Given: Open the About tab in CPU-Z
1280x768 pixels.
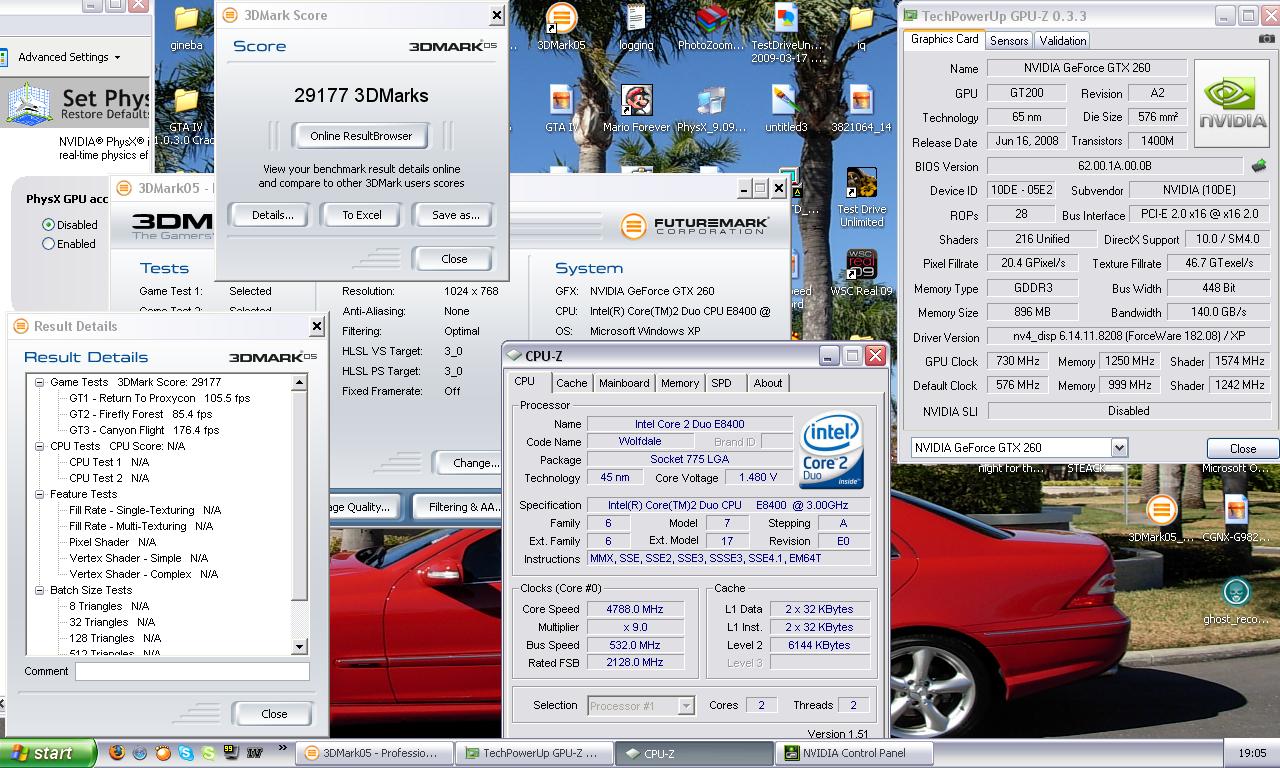Looking at the screenshot, I should pos(768,383).
